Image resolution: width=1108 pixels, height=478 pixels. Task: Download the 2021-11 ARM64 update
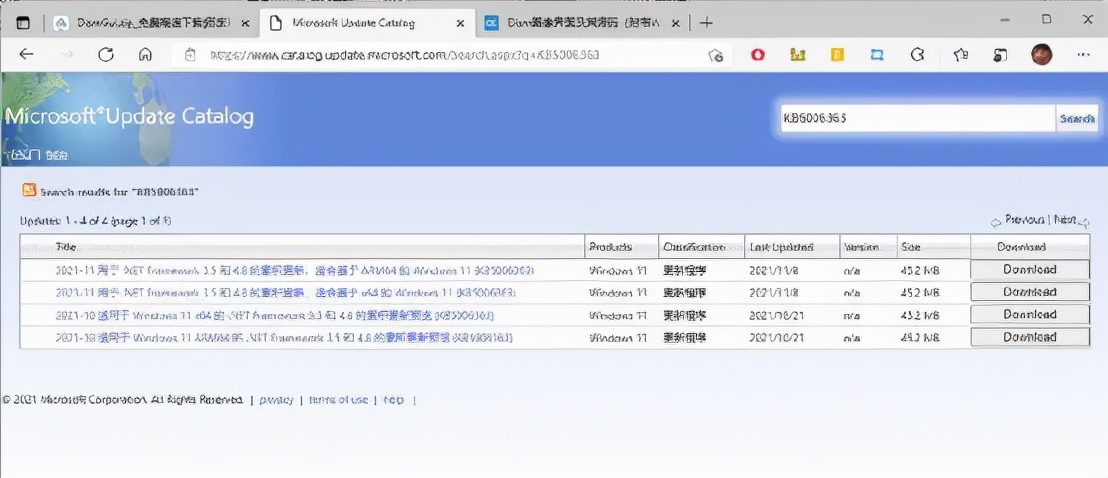click(x=1030, y=269)
